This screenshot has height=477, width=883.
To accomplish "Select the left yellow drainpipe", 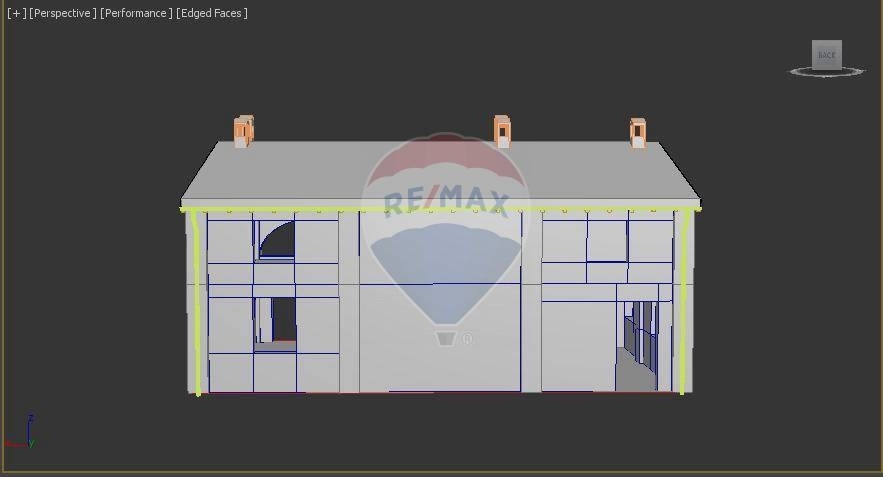I will 196,300.
